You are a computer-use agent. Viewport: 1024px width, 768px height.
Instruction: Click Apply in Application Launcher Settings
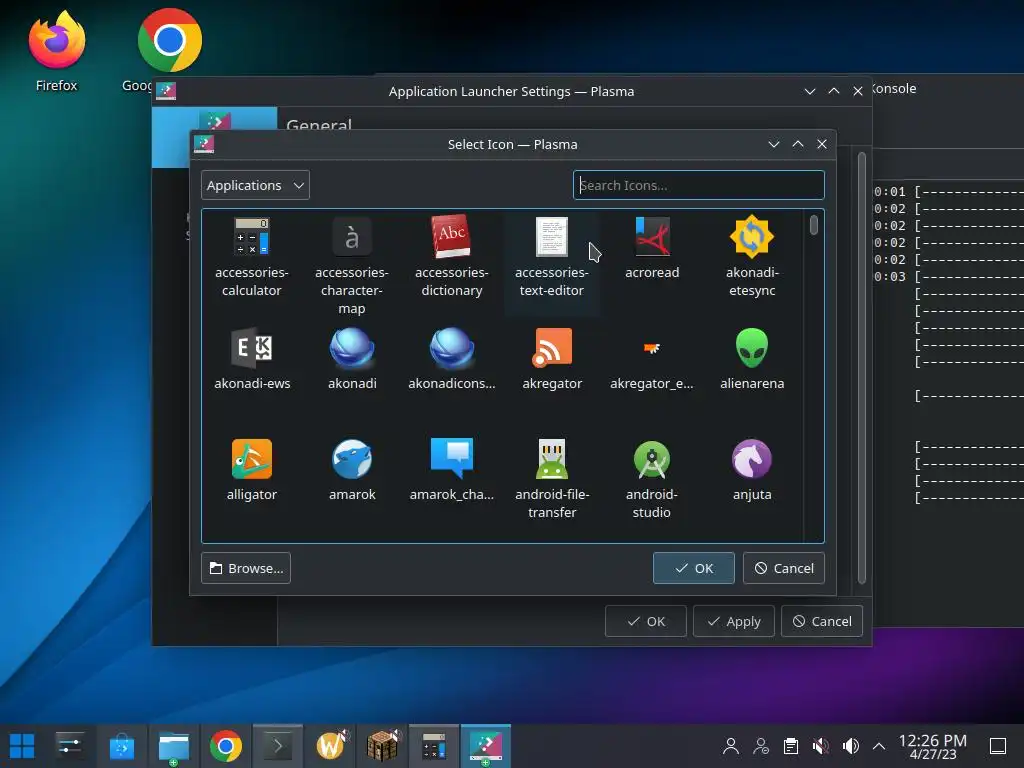click(733, 621)
